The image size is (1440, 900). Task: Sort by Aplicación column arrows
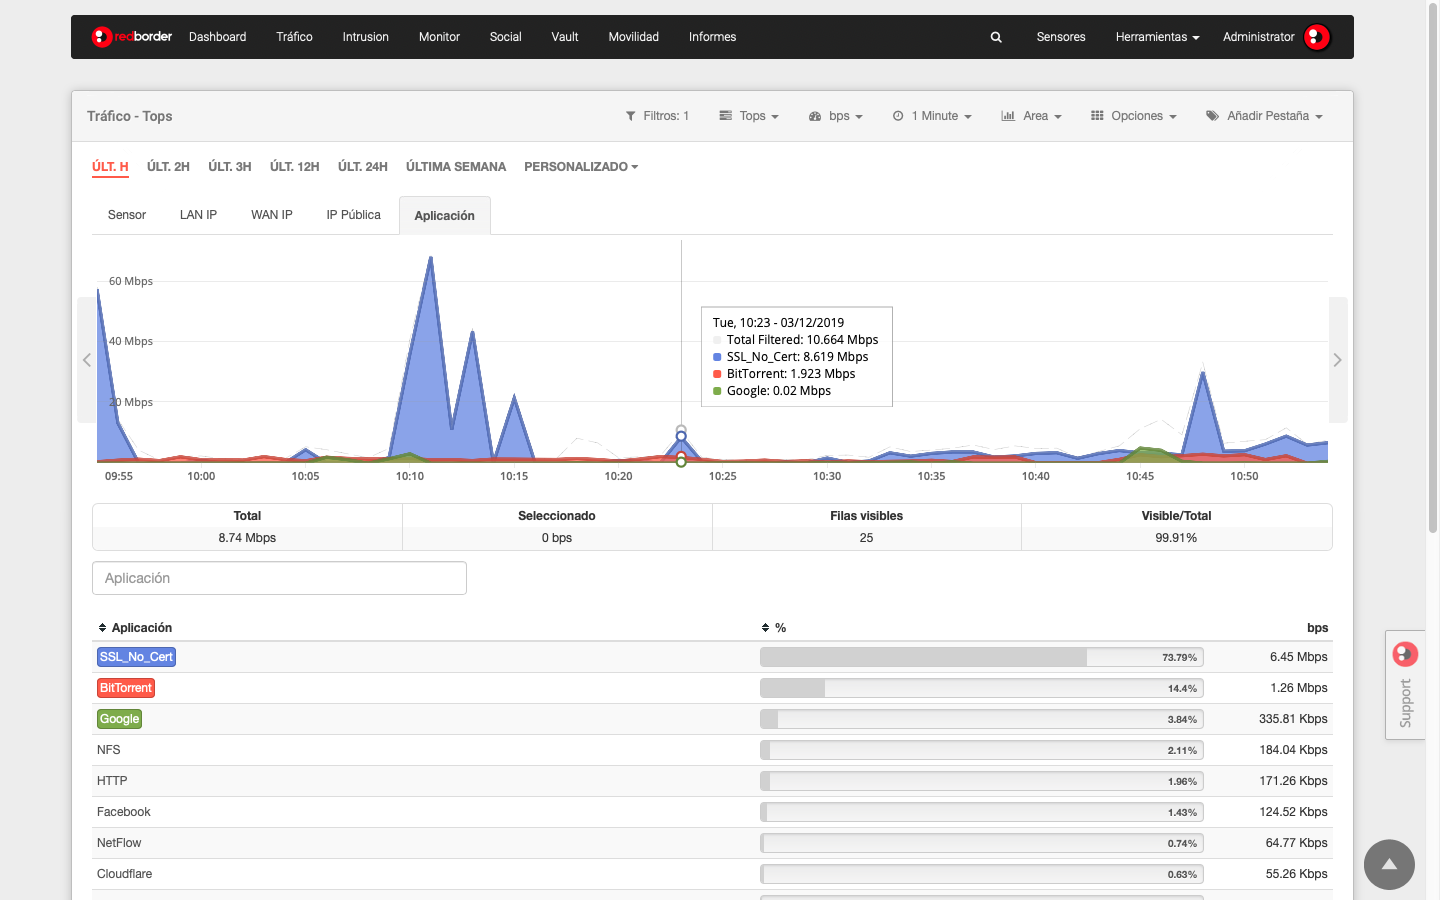tap(102, 628)
